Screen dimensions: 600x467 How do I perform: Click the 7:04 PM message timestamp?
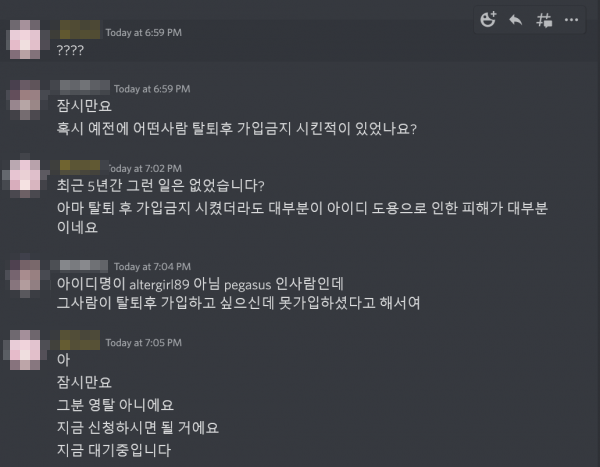[x=152, y=266]
